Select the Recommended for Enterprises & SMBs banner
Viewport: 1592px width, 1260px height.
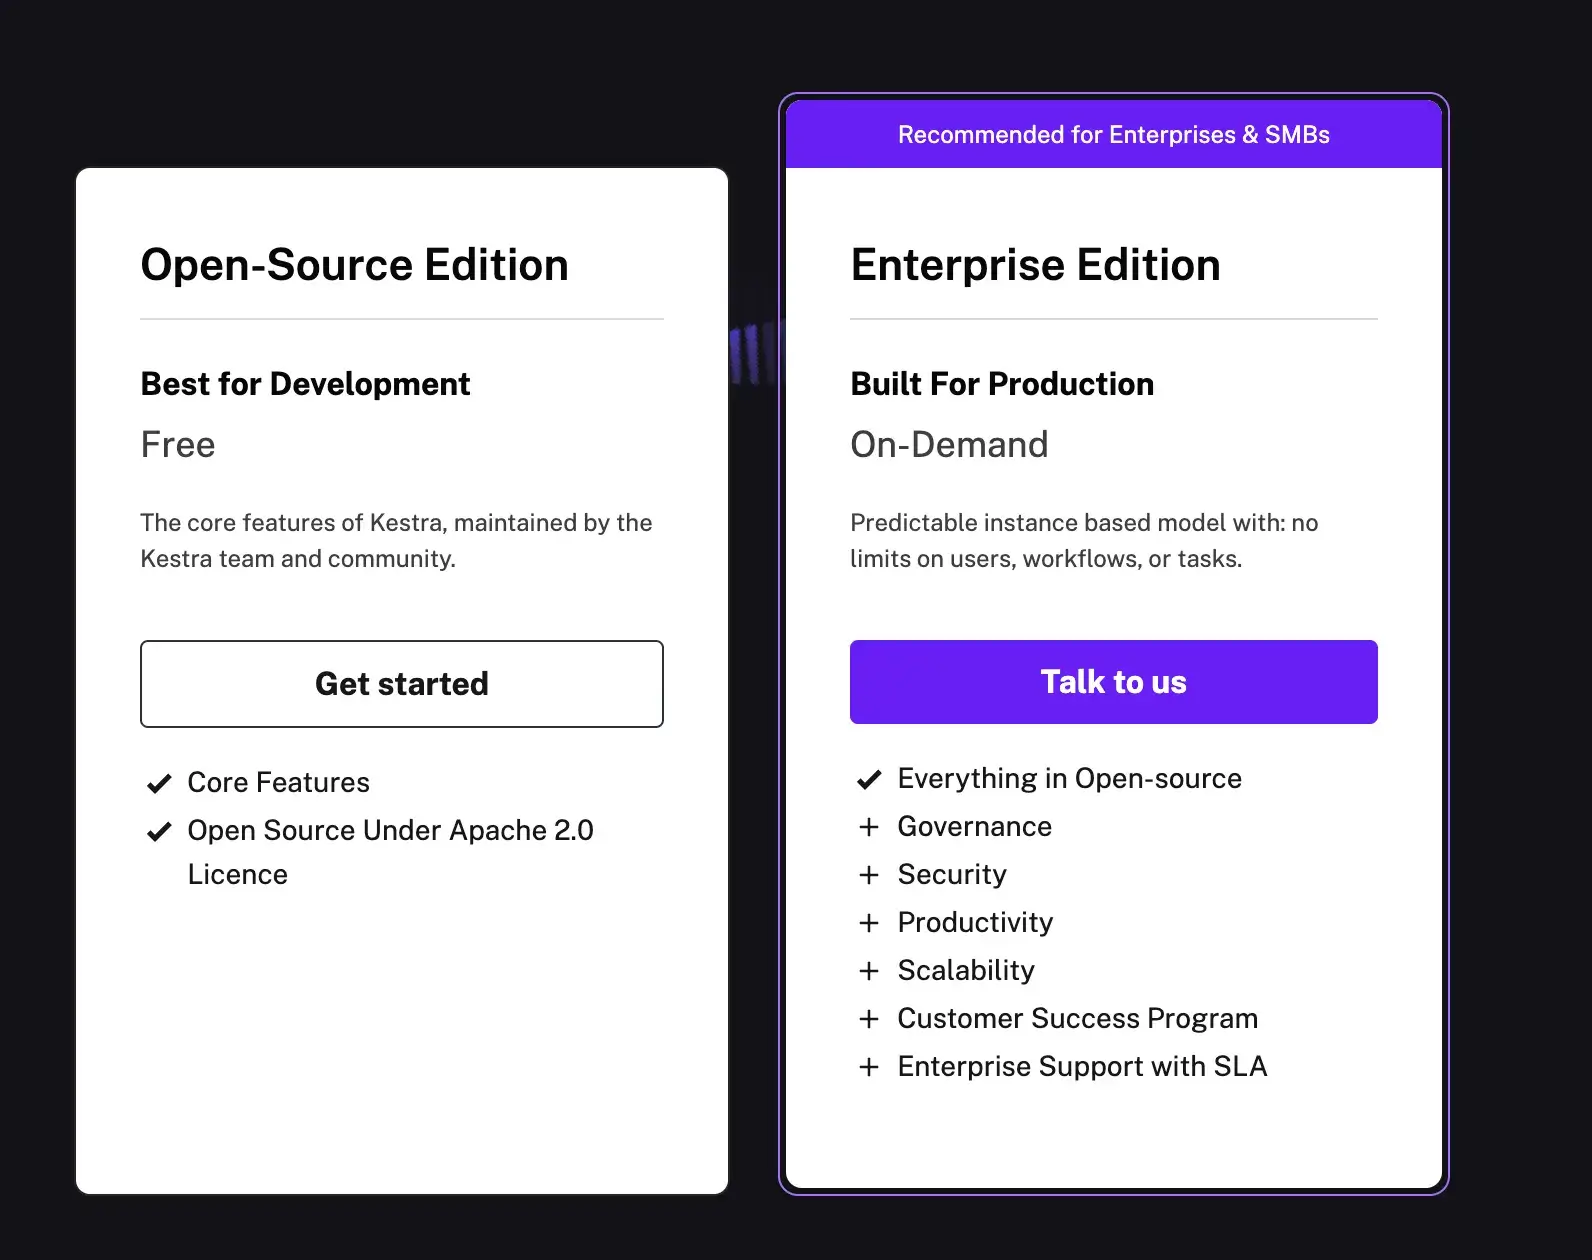[1113, 135]
